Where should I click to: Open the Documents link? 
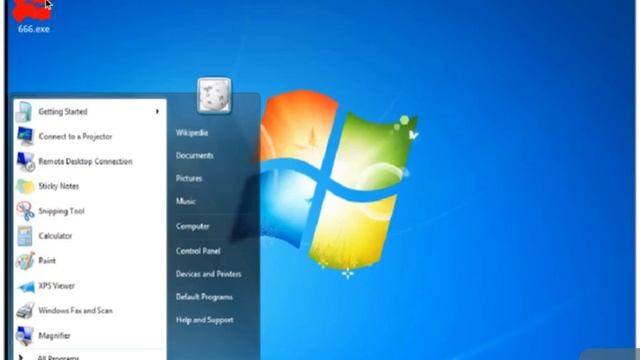(195, 156)
